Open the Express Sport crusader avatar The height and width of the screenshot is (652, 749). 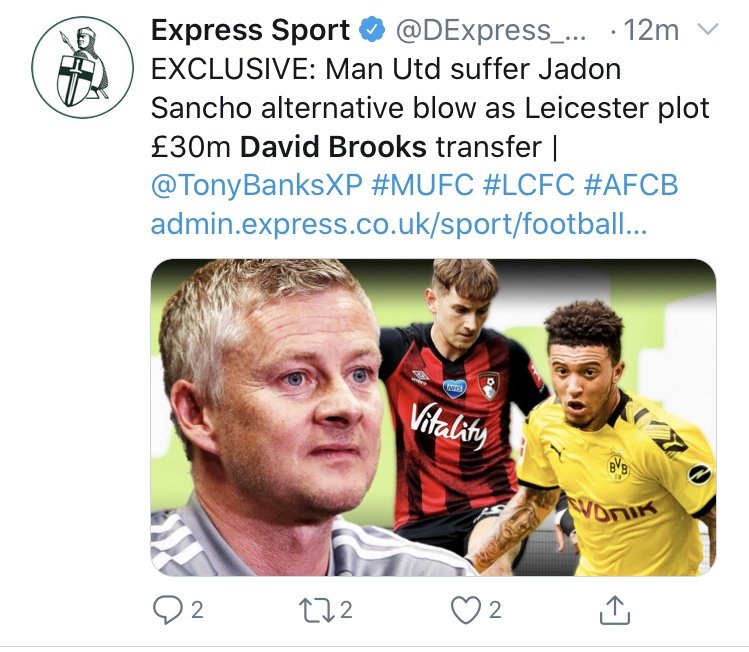pos(83,67)
